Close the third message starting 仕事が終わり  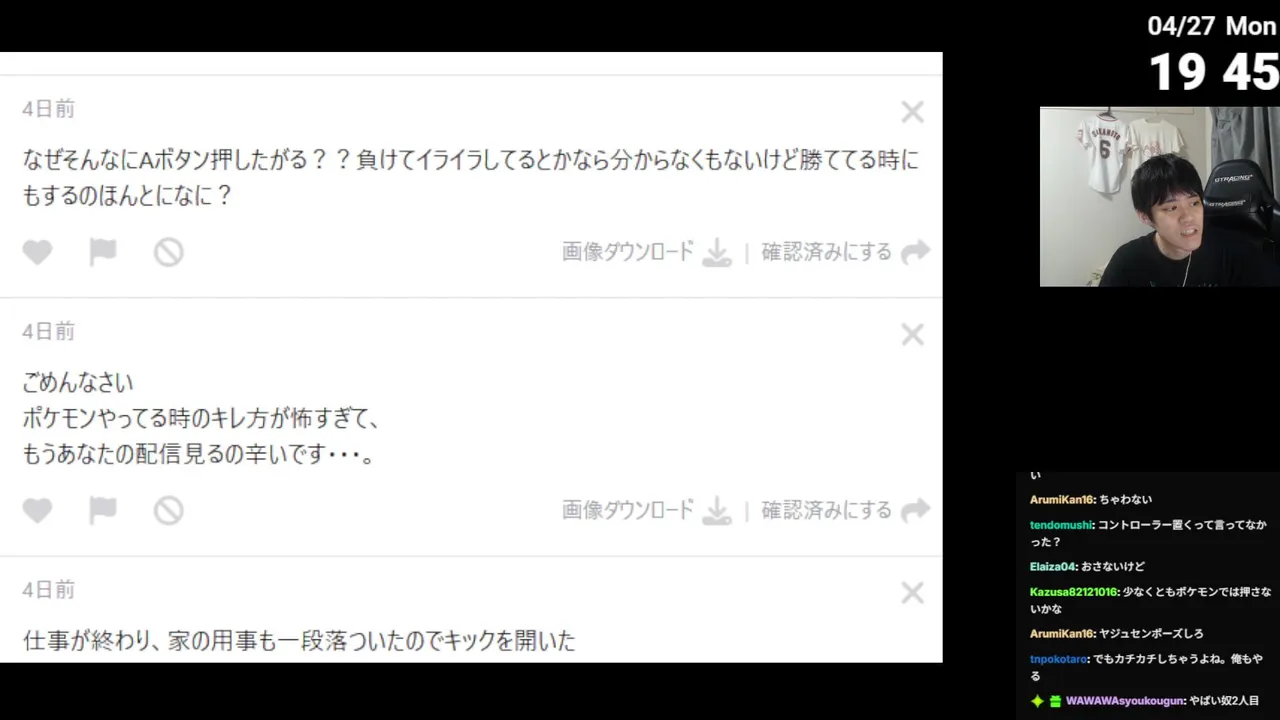click(912, 593)
